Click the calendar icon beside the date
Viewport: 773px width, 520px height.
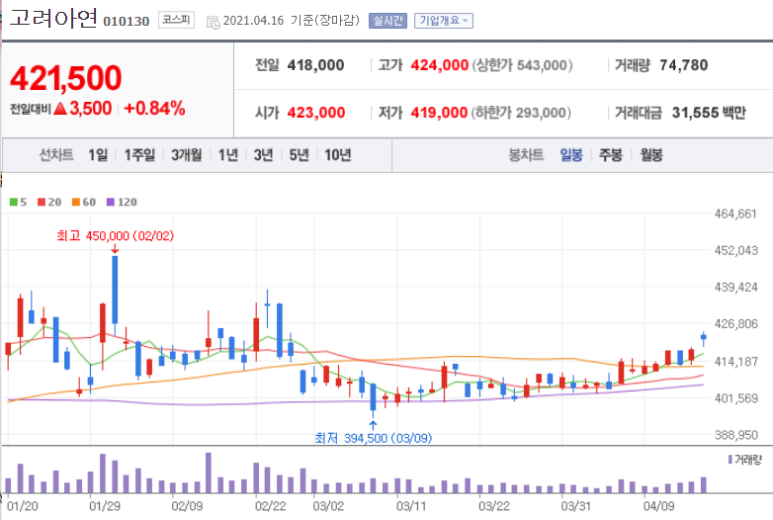point(213,22)
